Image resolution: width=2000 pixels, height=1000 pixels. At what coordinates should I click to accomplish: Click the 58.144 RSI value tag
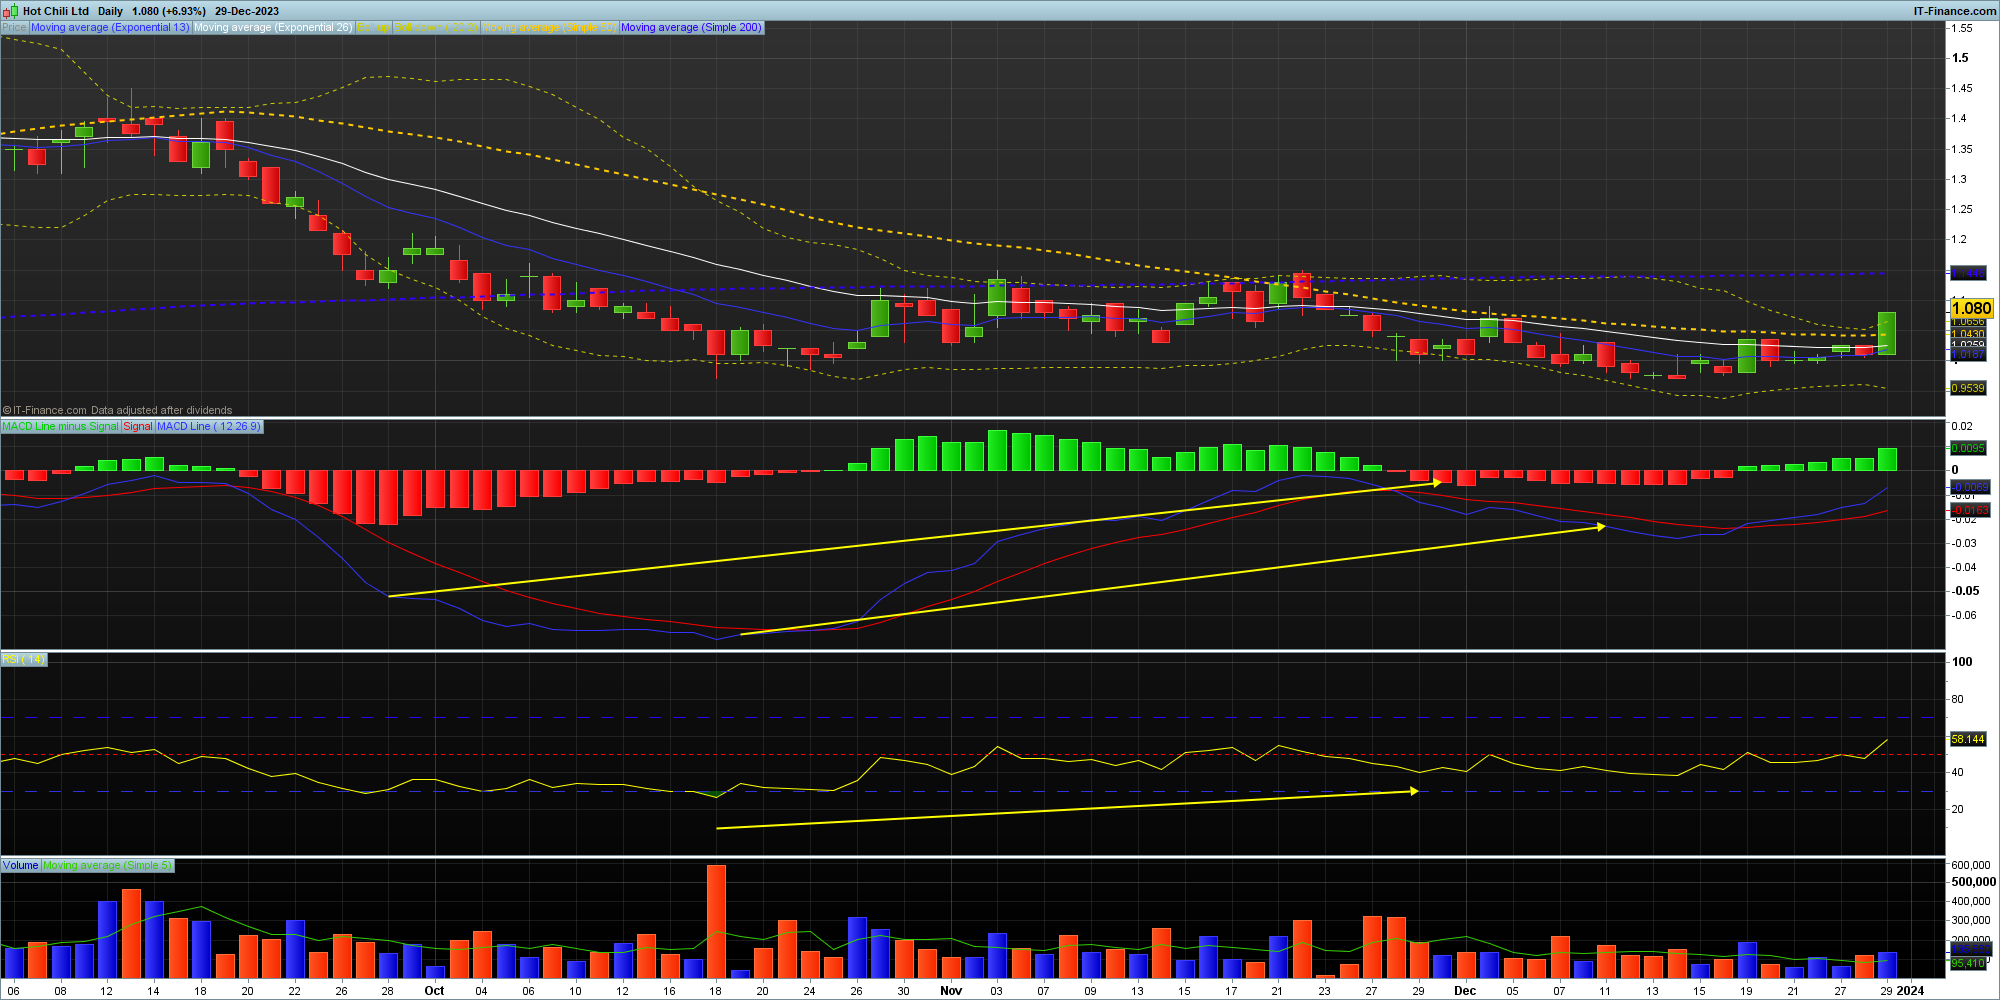click(x=1968, y=740)
